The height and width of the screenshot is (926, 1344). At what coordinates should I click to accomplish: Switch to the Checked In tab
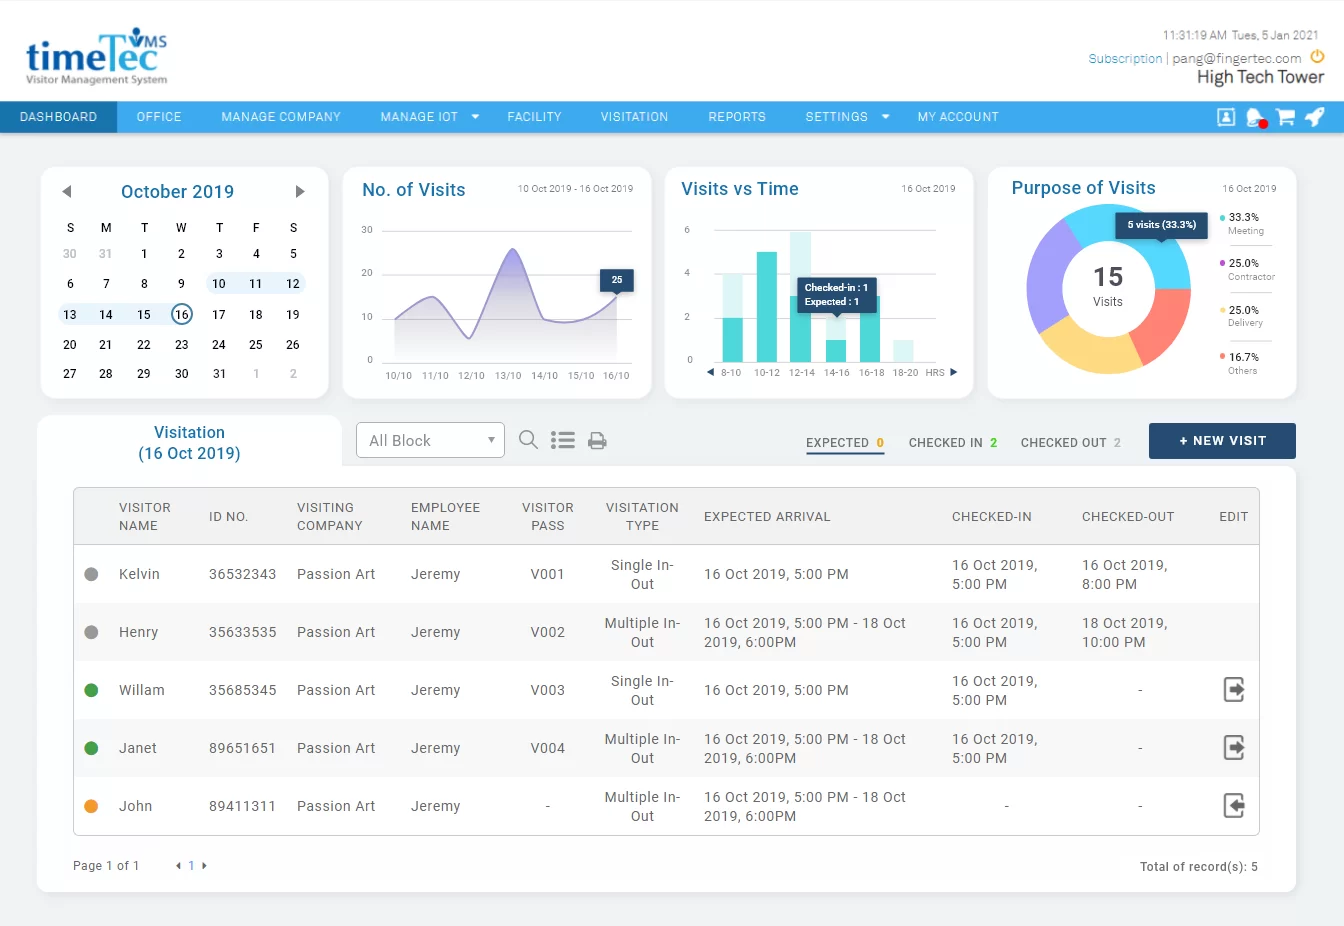click(x=953, y=443)
